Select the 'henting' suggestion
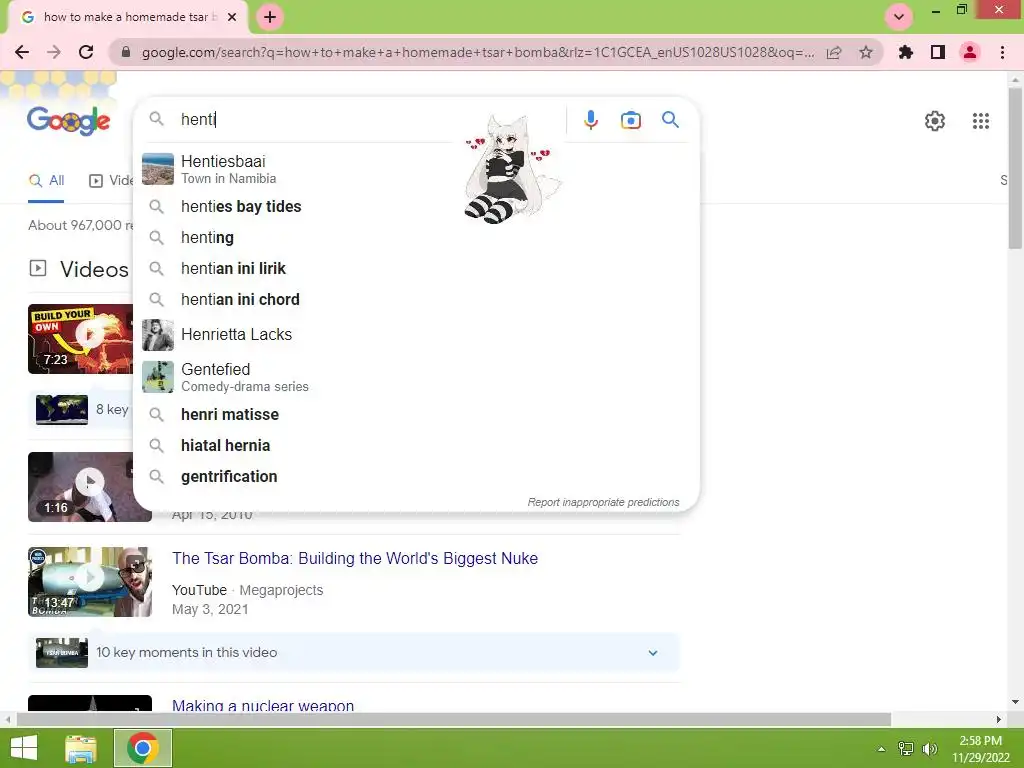 (416, 237)
